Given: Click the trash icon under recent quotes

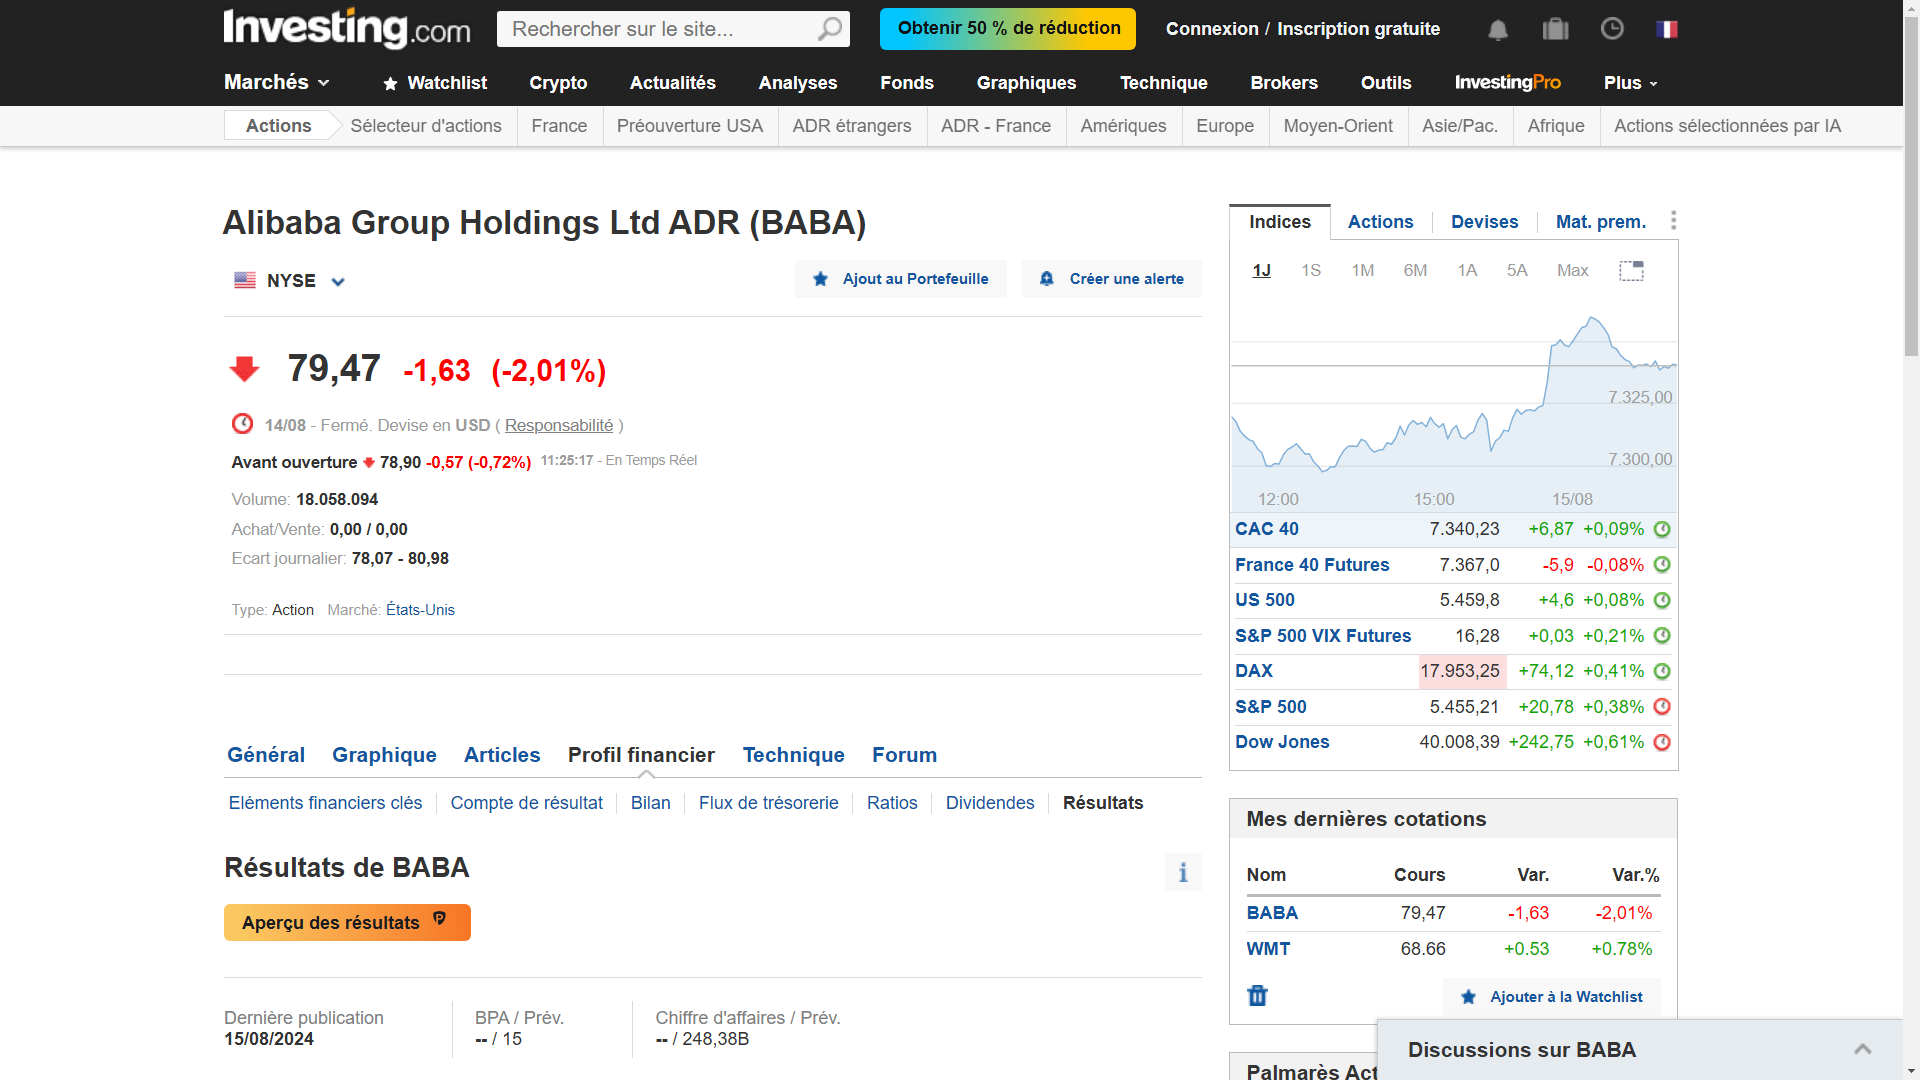Looking at the screenshot, I should coord(1257,996).
